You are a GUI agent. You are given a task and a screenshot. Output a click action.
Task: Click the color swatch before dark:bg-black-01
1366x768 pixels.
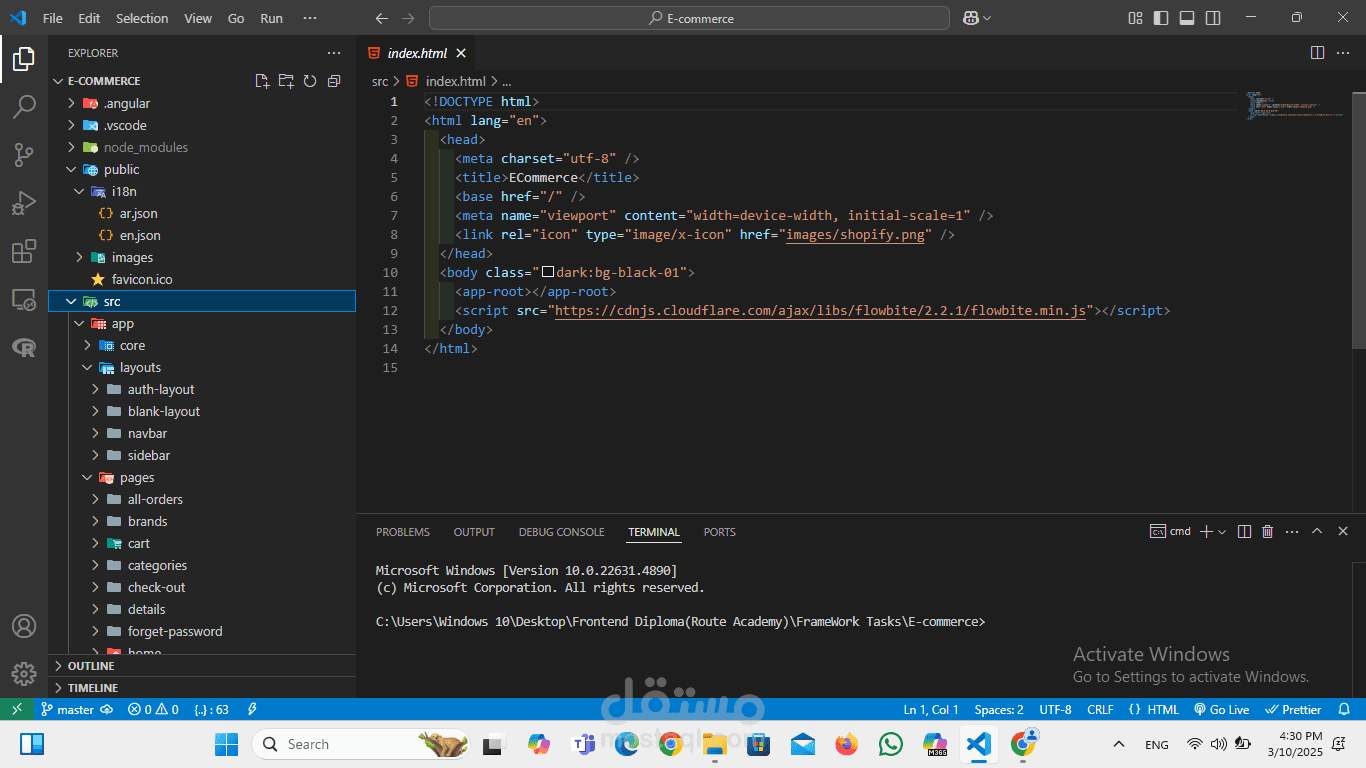pyautogui.click(x=548, y=272)
